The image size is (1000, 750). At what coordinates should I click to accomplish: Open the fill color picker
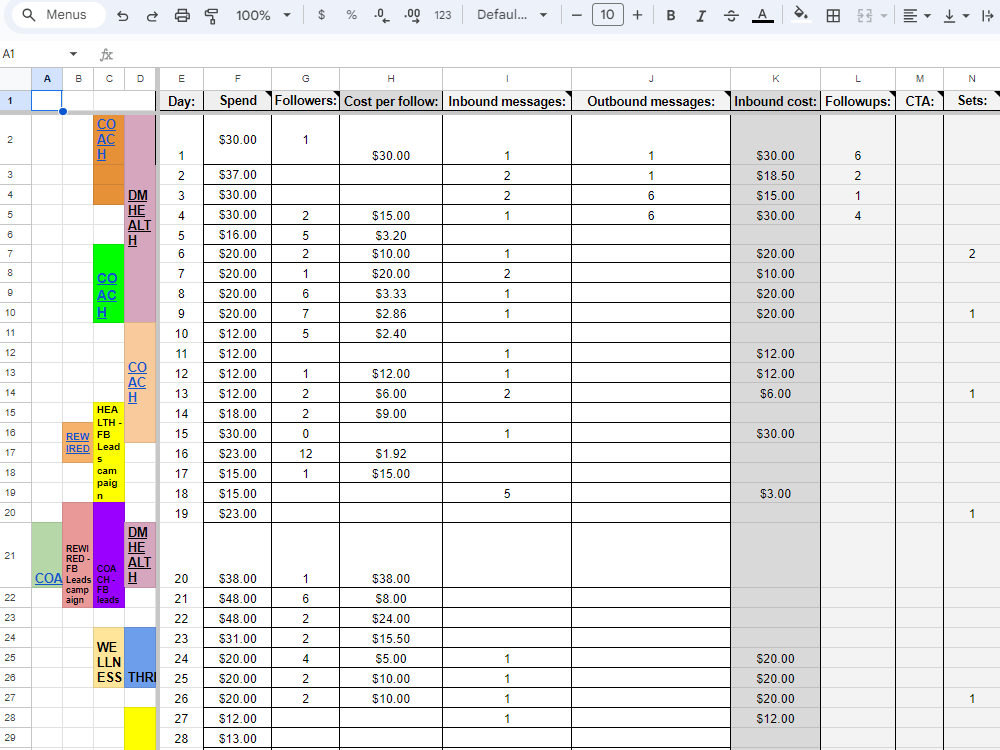801,14
